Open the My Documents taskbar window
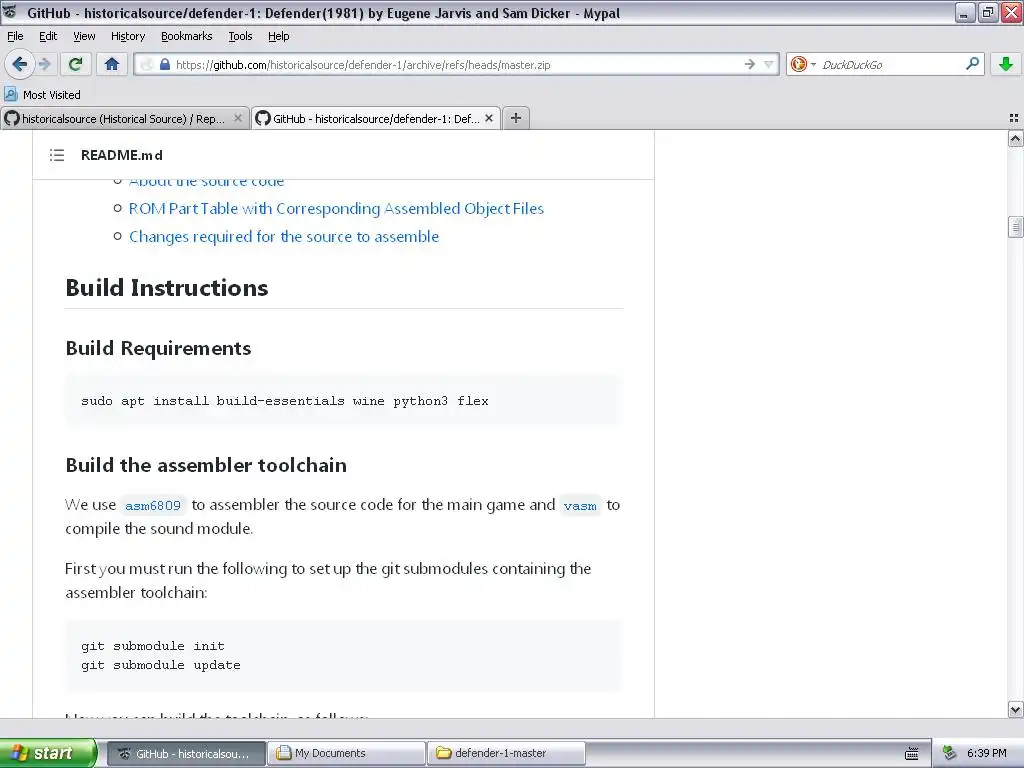The width and height of the screenshot is (1024, 768). pyautogui.click(x=347, y=753)
